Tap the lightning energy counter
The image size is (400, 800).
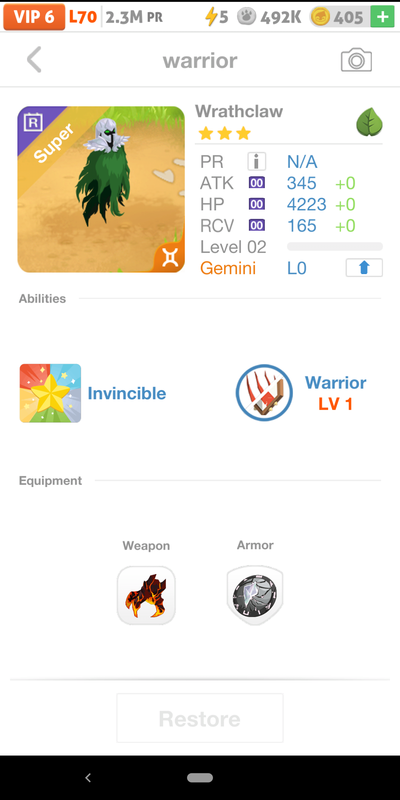click(216, 17)
